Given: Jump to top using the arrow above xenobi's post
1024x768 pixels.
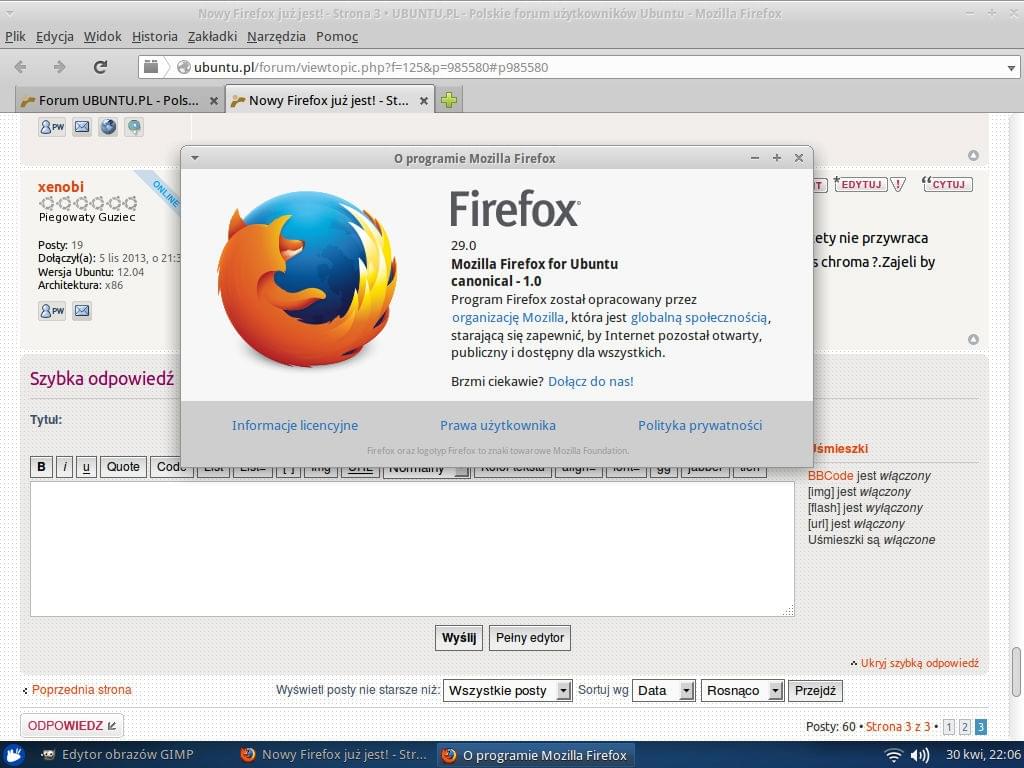Looking at the screenshot, I should pyautogui.click(x=973, y=155).
